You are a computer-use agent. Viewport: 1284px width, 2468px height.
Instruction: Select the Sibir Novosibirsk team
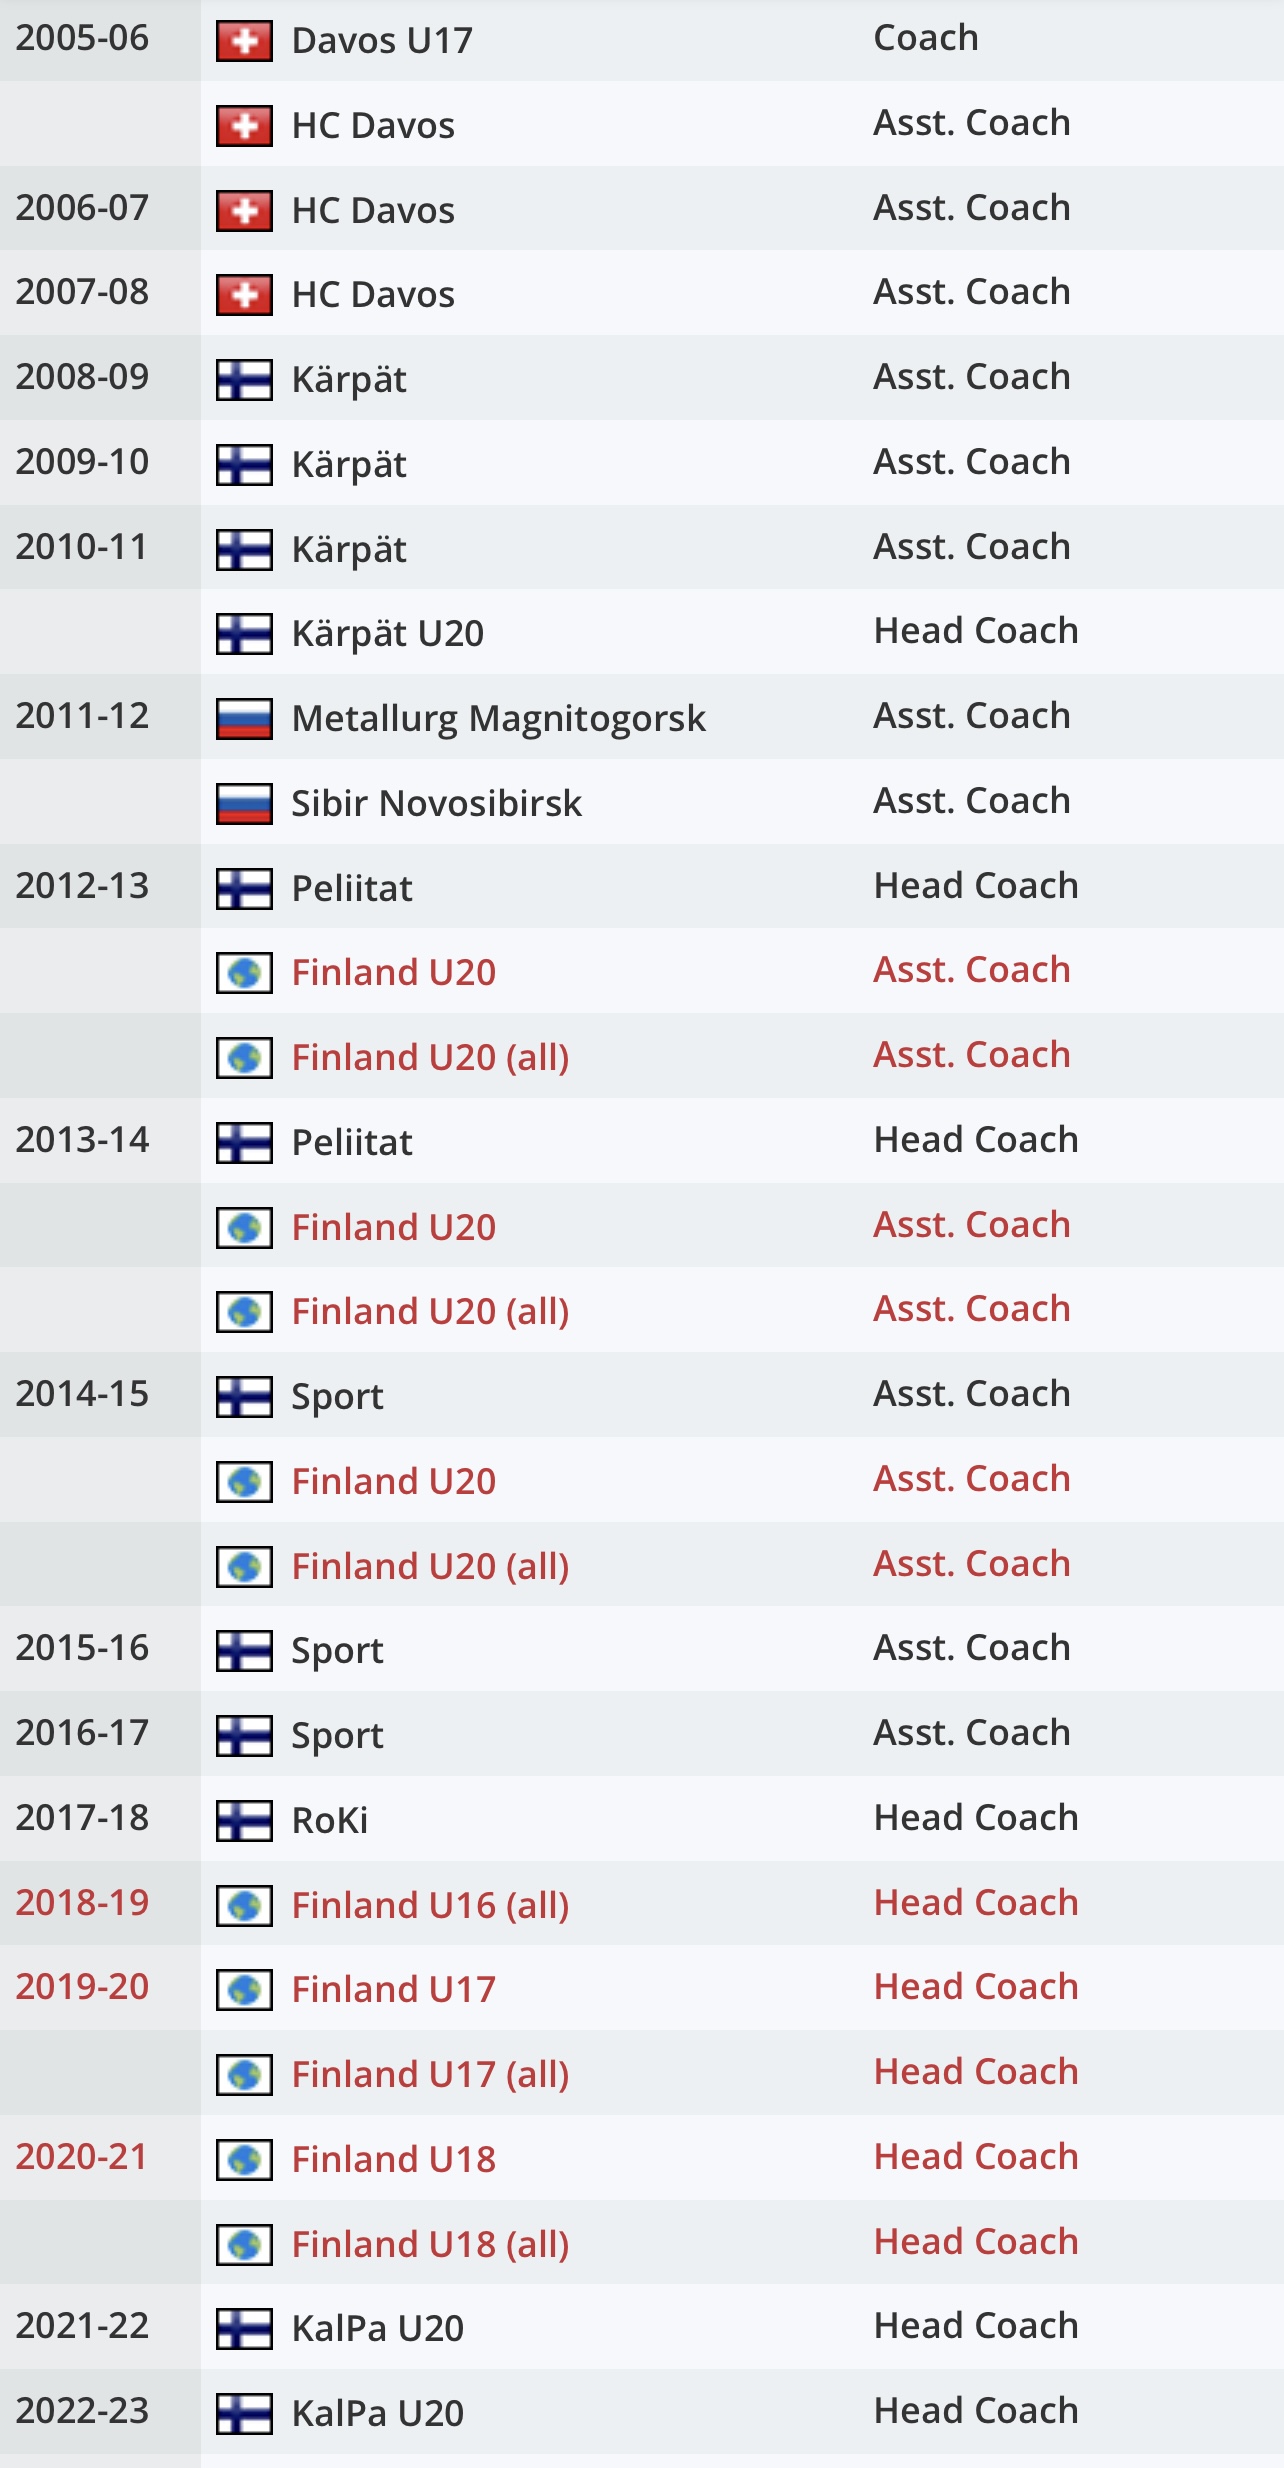[436, 803]
